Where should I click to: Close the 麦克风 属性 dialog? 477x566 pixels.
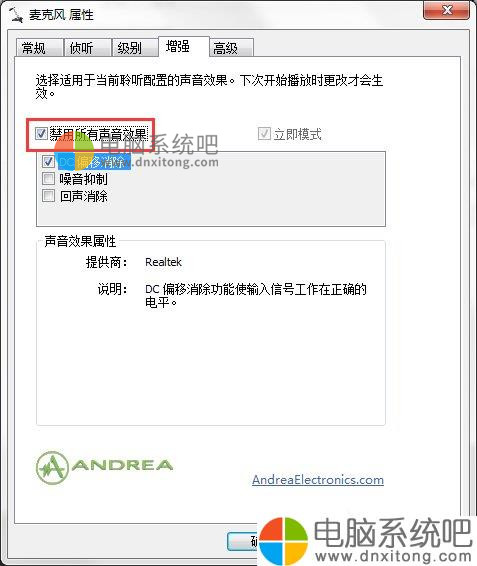(446, 10)
